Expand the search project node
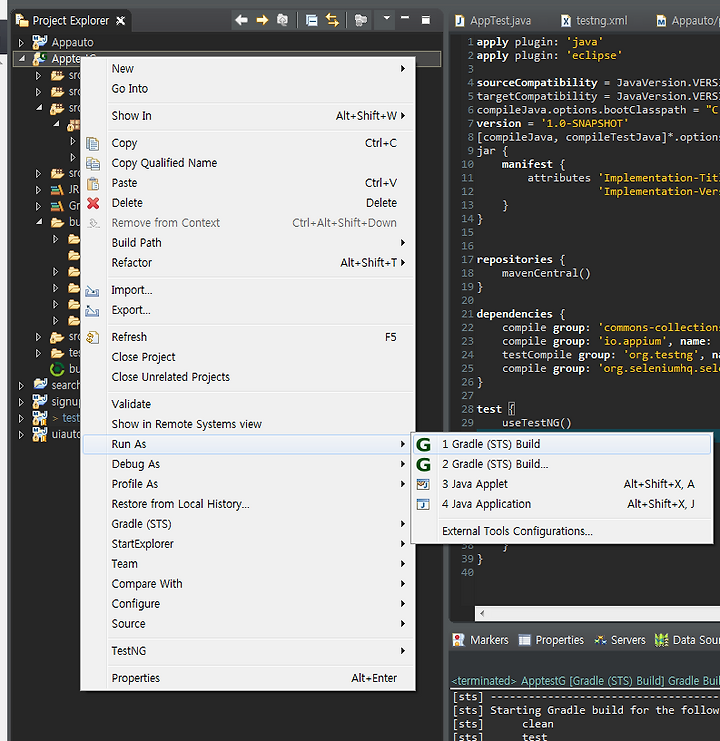Viewport: 720px width, 741px height. click(x=21, y=386)
